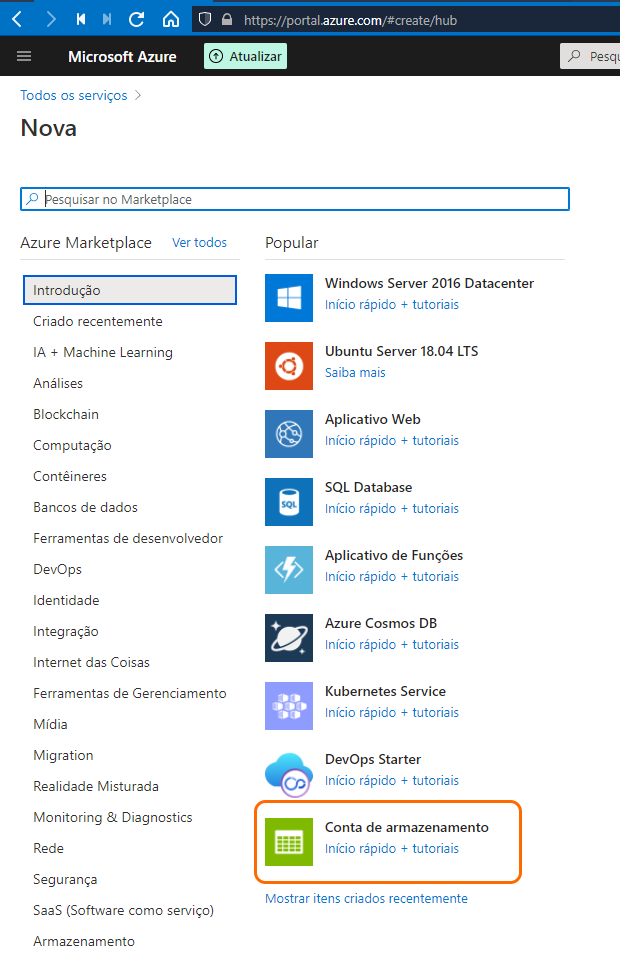620x957 pixels.
Task: Click the Microsoft Azure portal title
Action: [x=122, y=57]
